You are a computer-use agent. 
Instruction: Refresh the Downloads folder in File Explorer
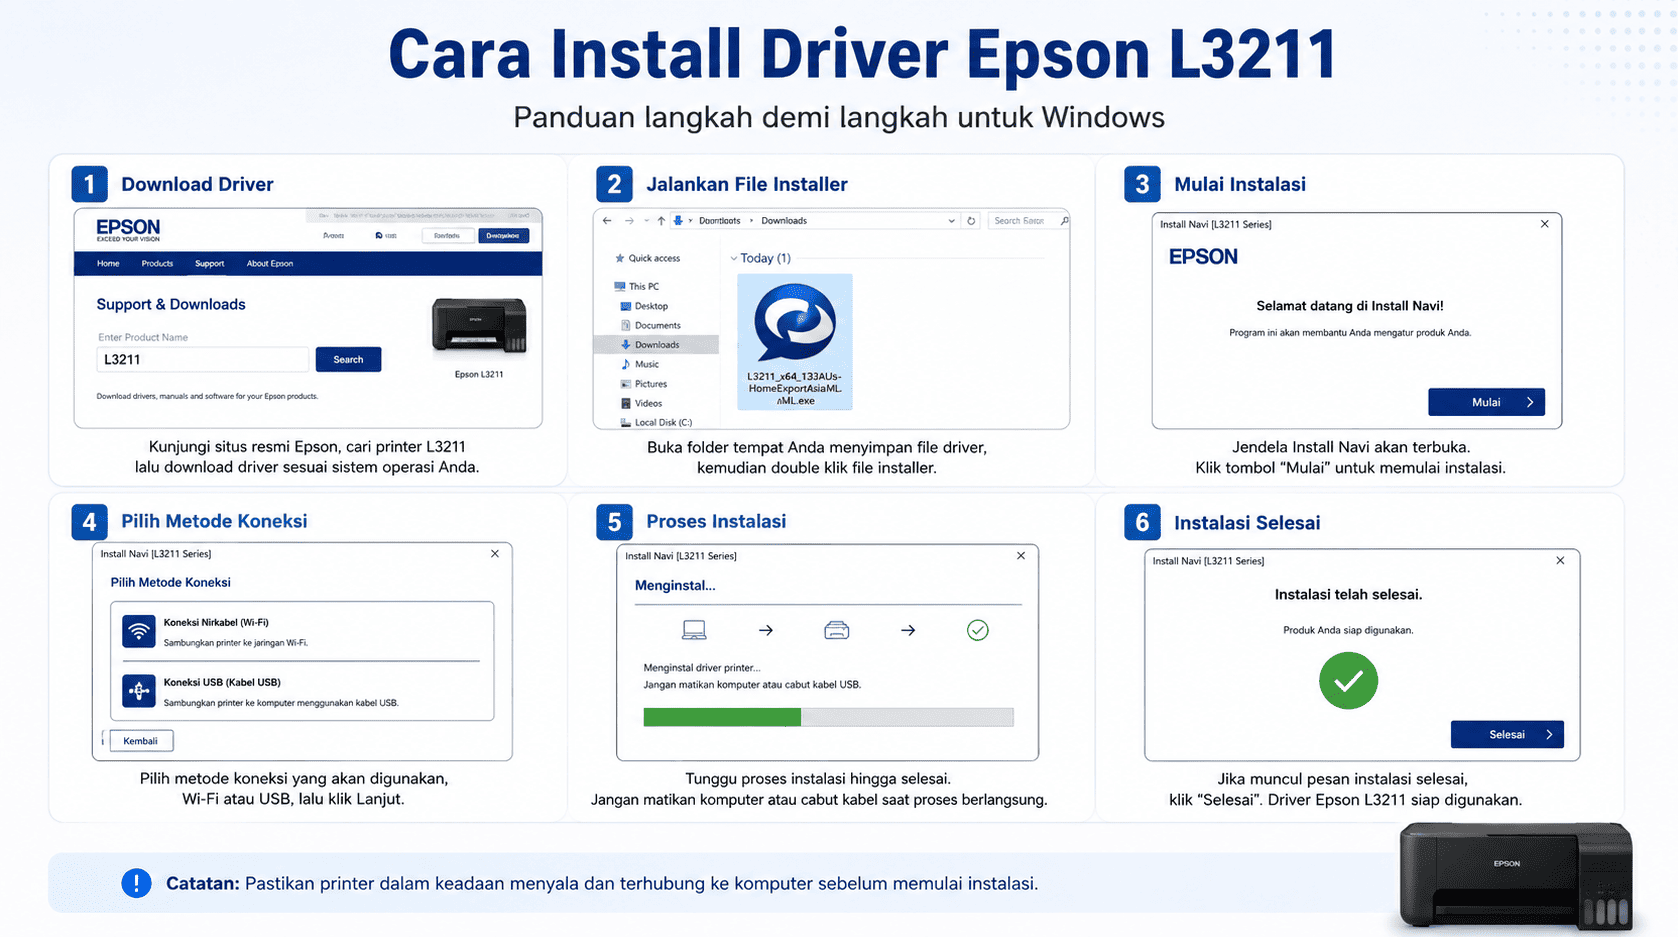tap(971, 221)
